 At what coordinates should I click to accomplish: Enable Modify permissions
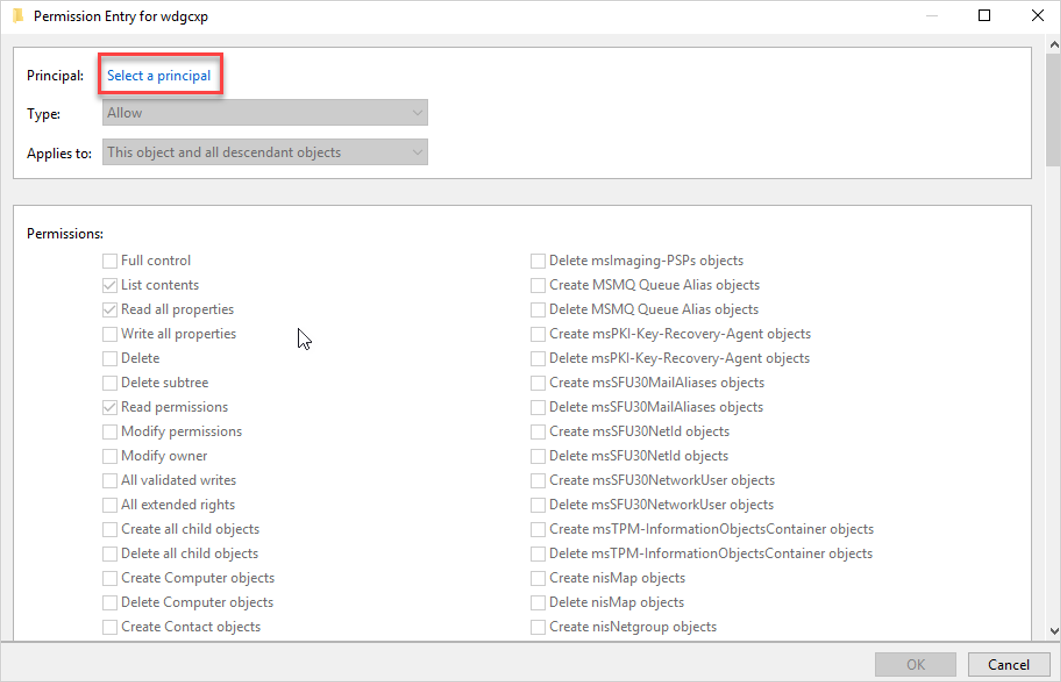pos(109,431)
